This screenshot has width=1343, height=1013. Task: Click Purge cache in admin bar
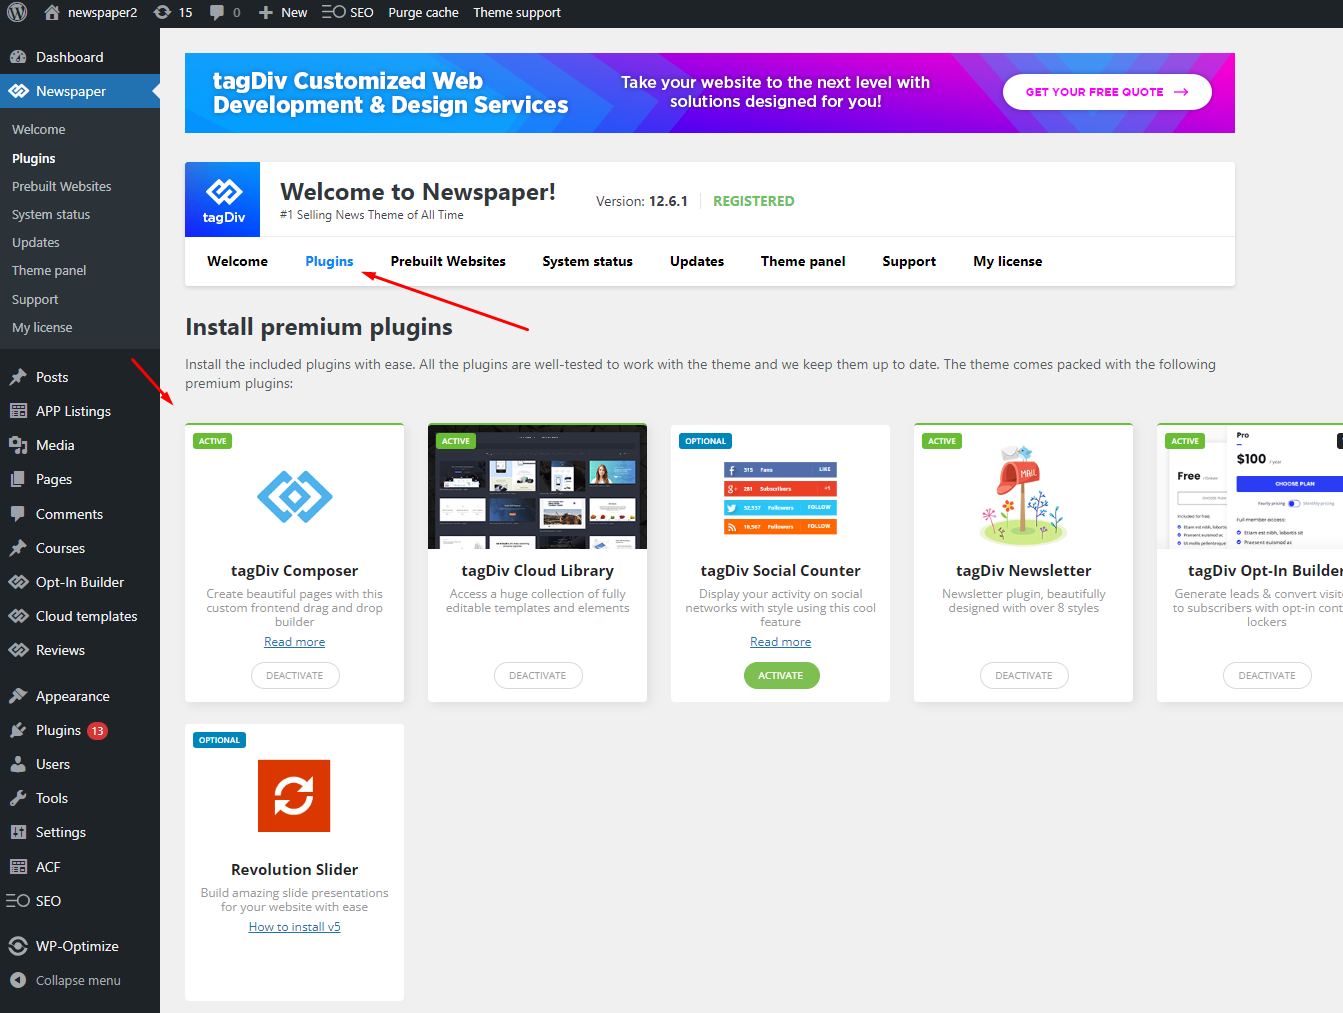[423, 12]
